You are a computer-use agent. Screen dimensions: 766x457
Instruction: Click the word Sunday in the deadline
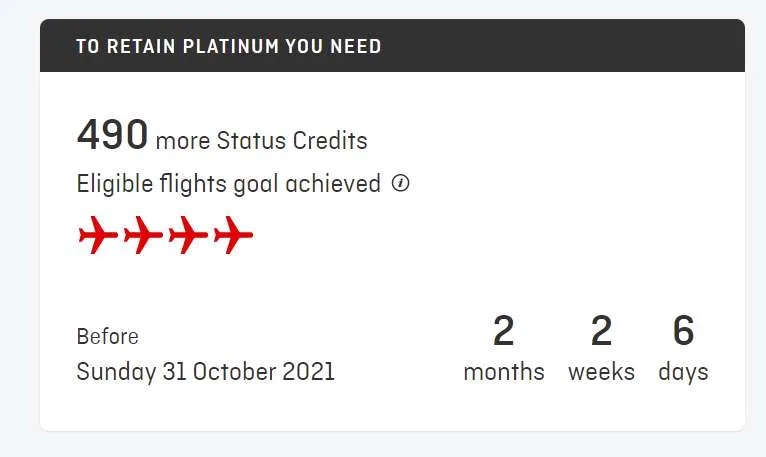tap(116, 372)
